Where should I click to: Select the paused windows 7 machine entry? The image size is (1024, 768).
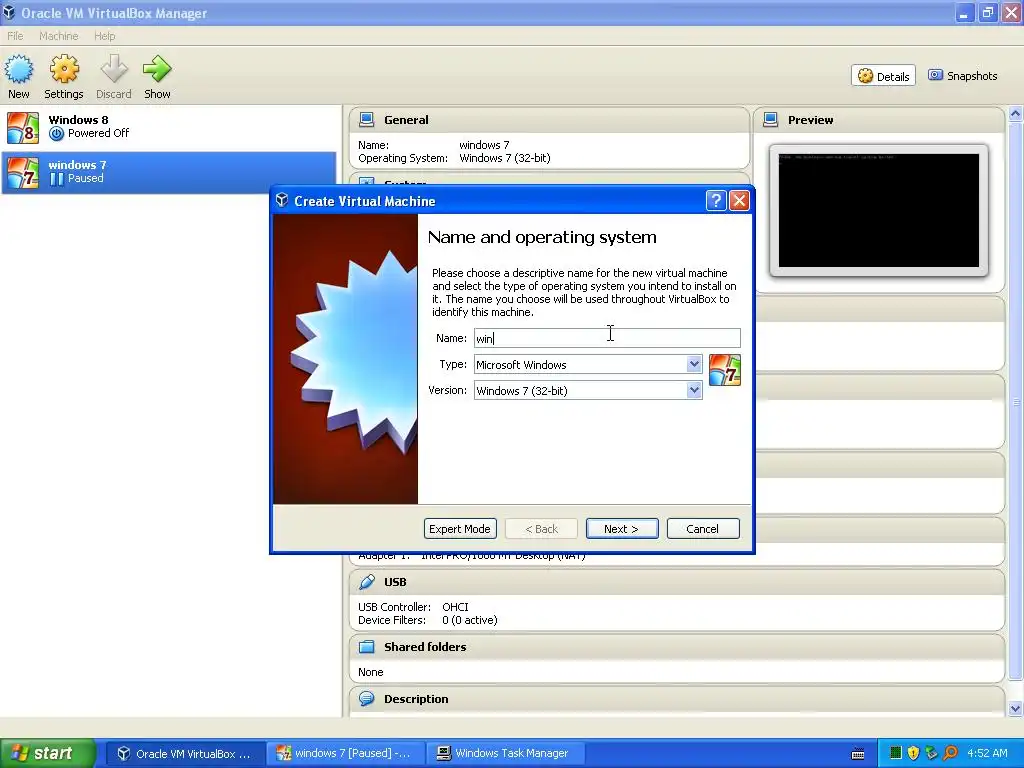168,172
